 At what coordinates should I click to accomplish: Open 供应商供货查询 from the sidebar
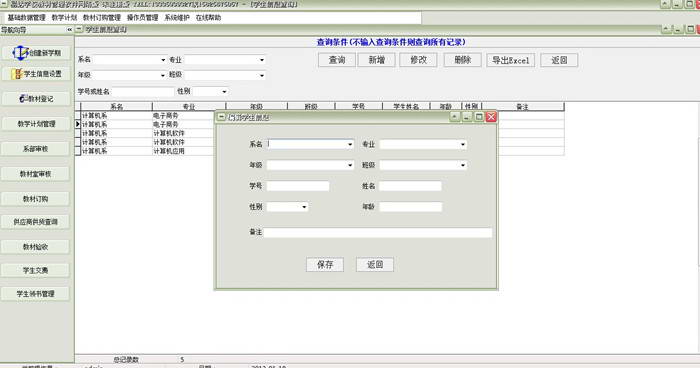[36, 222]
